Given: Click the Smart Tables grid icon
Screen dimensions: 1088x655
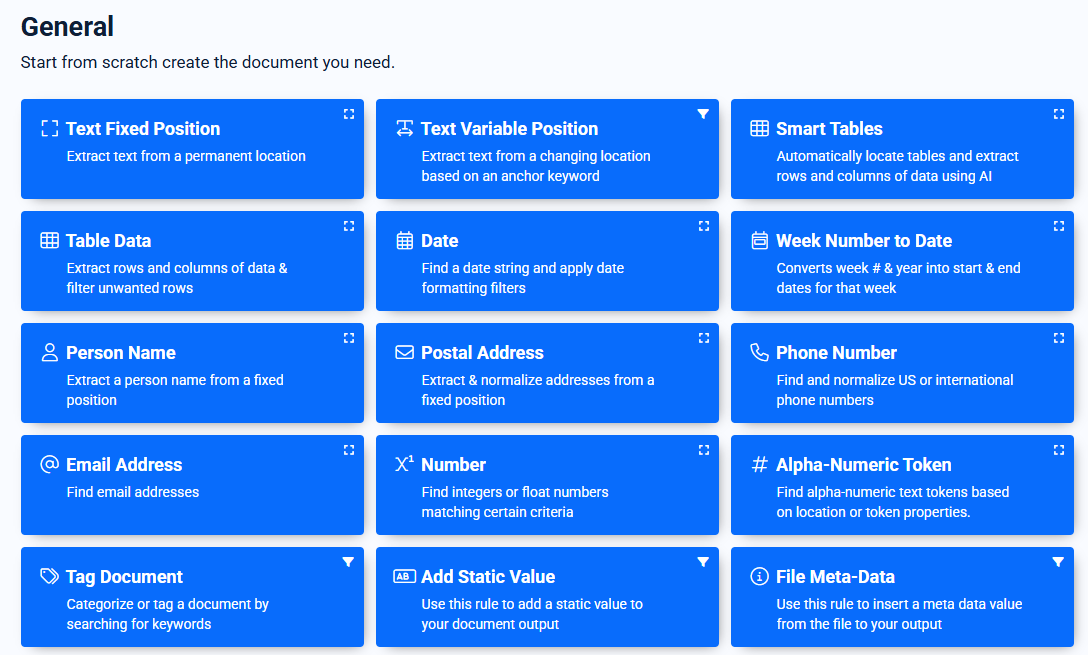Looking at the screenshot, I should [x=759, y=128].
